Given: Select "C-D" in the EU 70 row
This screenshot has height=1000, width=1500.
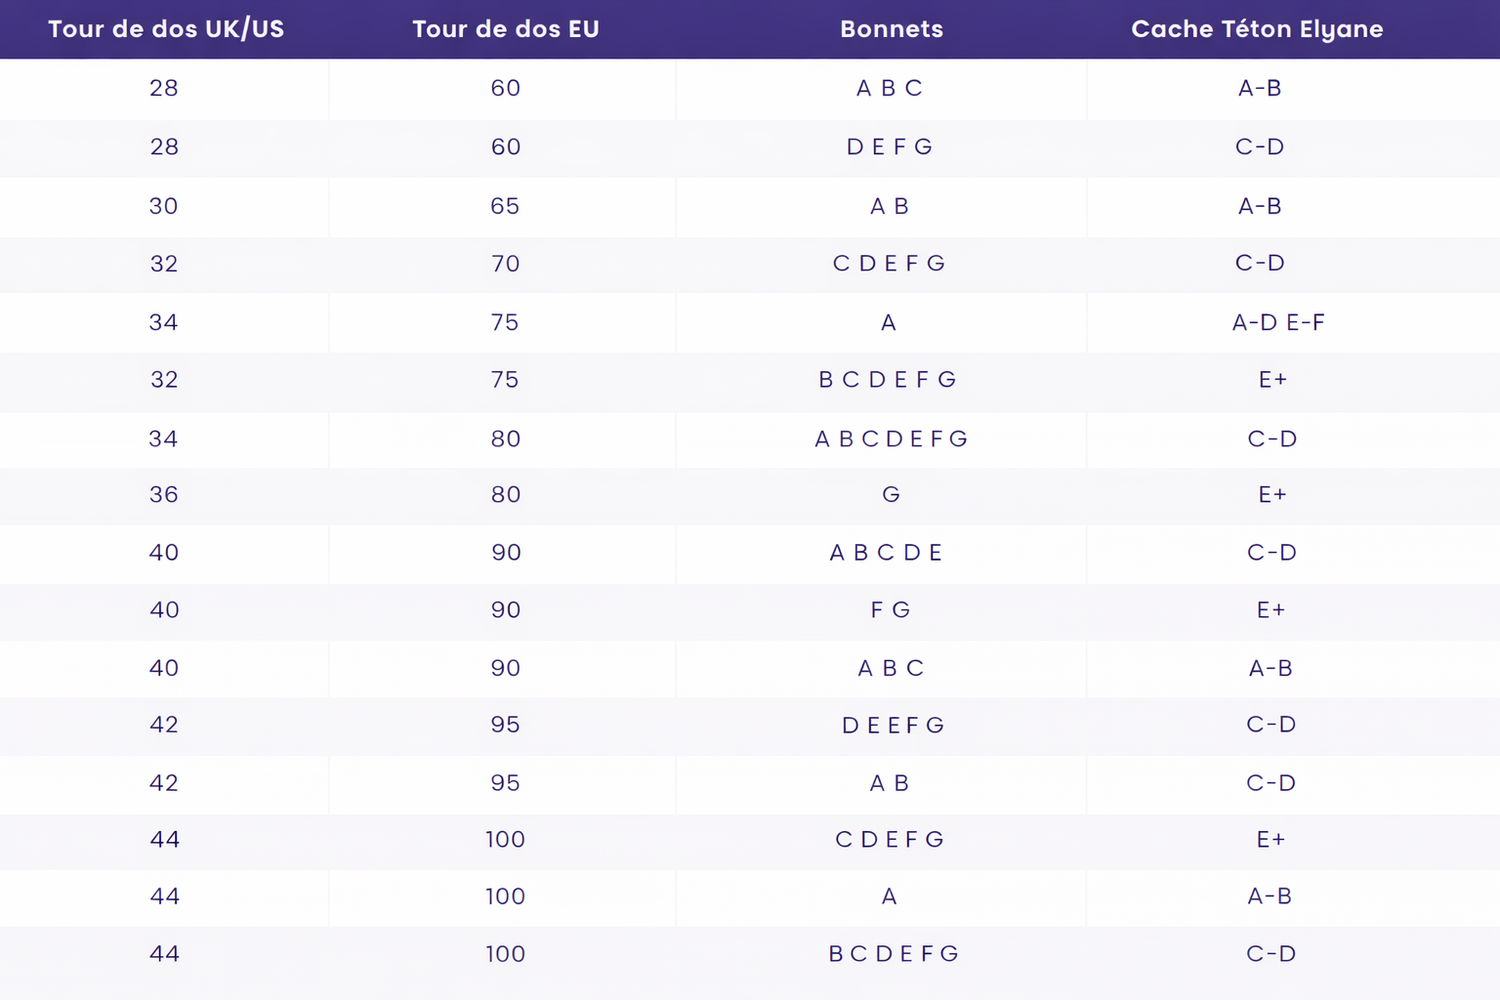Looking at the screenshot, I should pyautogui.click(x=1260, y=264).
